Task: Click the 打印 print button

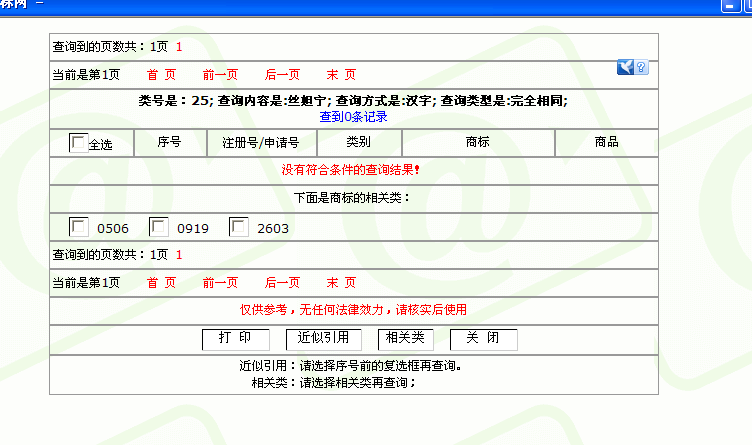Action: [x=235, y=340]
